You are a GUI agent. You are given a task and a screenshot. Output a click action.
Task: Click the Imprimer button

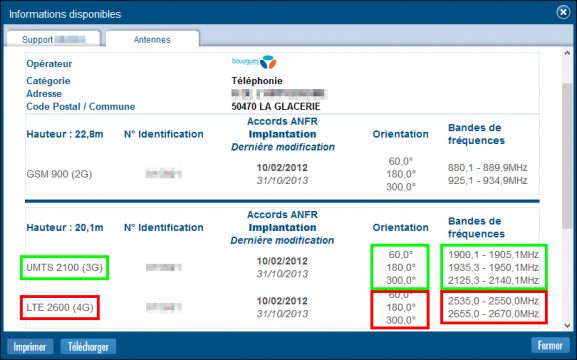point(30,346)
